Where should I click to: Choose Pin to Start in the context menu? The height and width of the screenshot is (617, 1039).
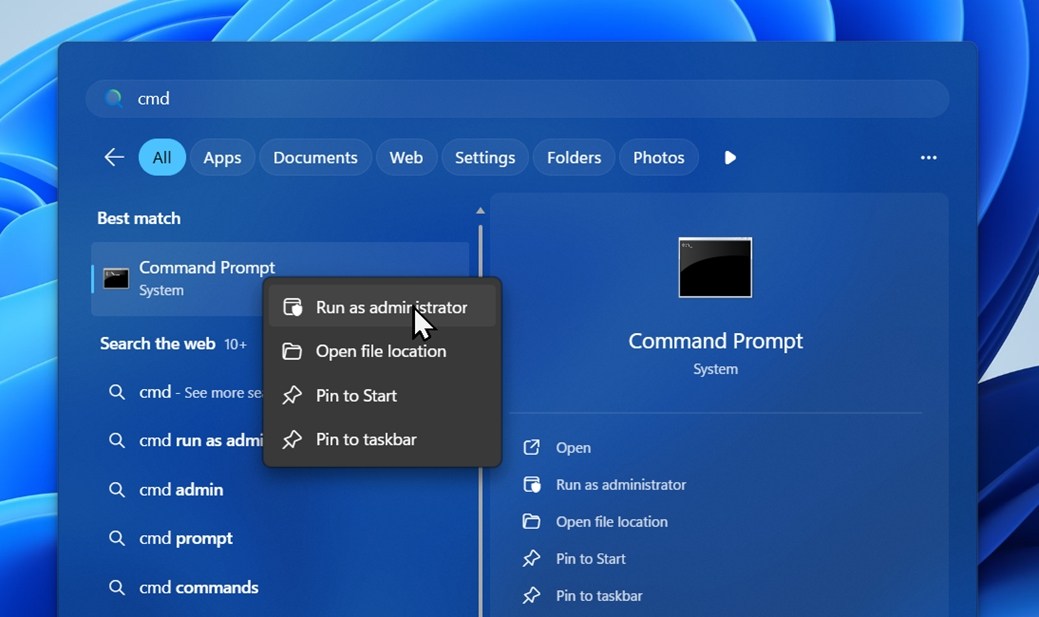pyautogui.click(x=382, y=396)
